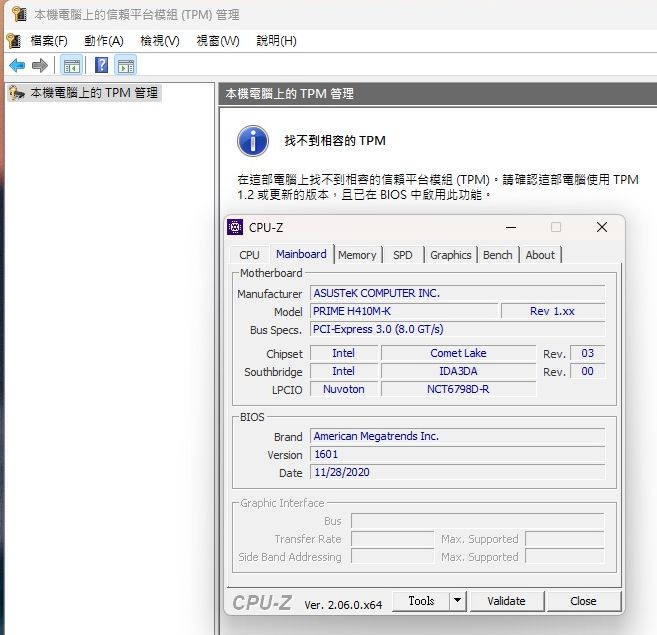Switch to the Graphics tab in CPU-Z
Screen dimensions: 657x635
(451, 255)
